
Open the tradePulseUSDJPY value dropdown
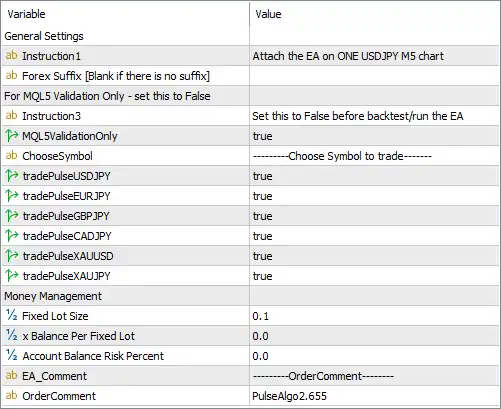[x=374, y=176]
